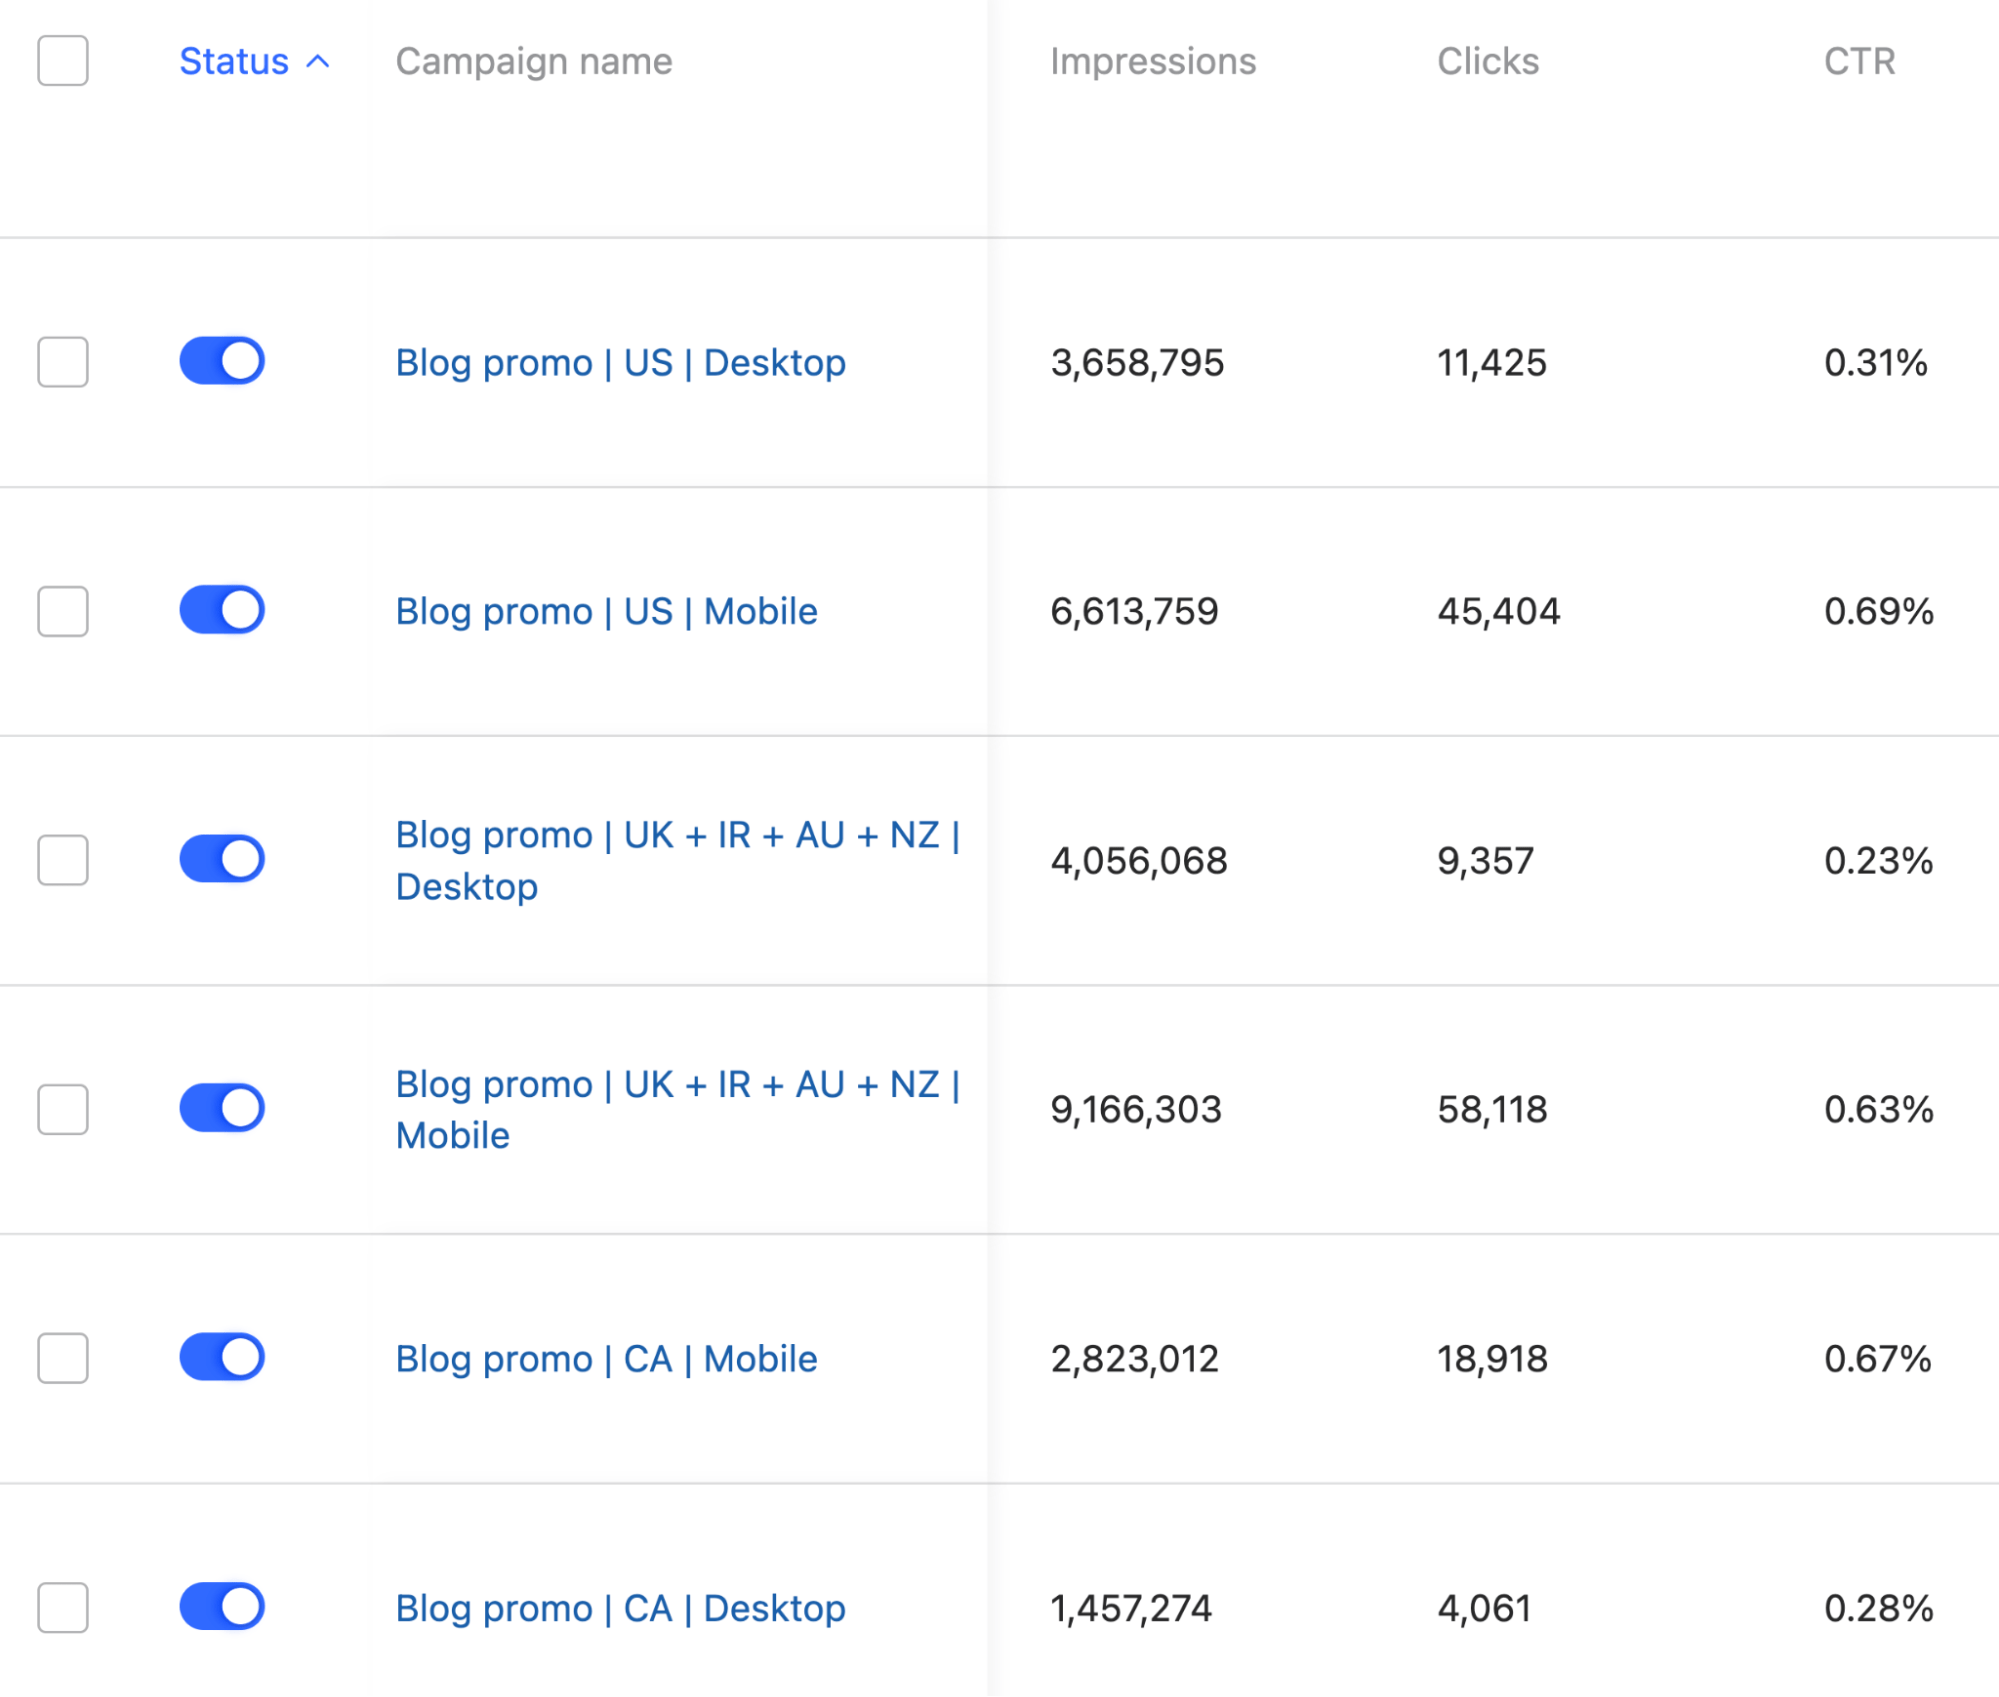This screenshot has width=1999, height=1697.
Task: Disable the UK + IR + AU + NZ Desktop campaign
Action: pos(222,858)
